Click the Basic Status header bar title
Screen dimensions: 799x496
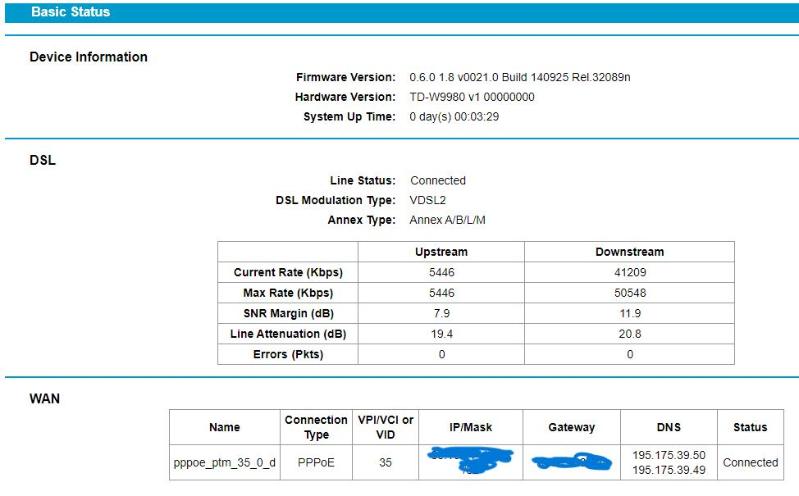71,12
